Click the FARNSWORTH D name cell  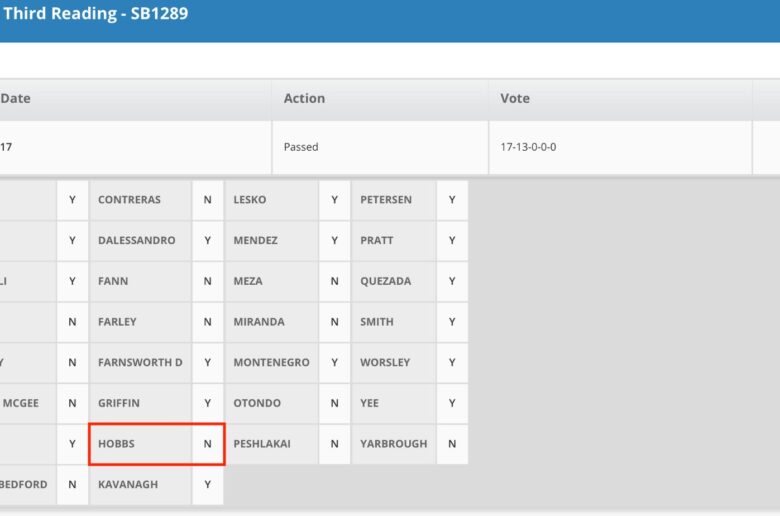(140, 363)
